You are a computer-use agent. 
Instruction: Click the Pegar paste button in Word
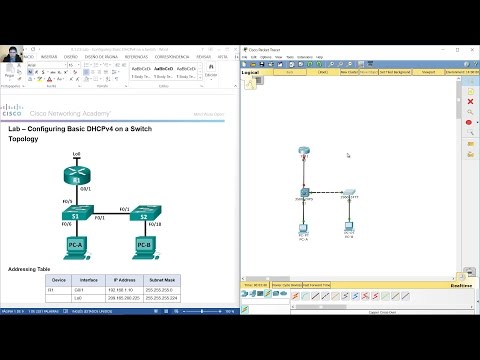(9, 72)
